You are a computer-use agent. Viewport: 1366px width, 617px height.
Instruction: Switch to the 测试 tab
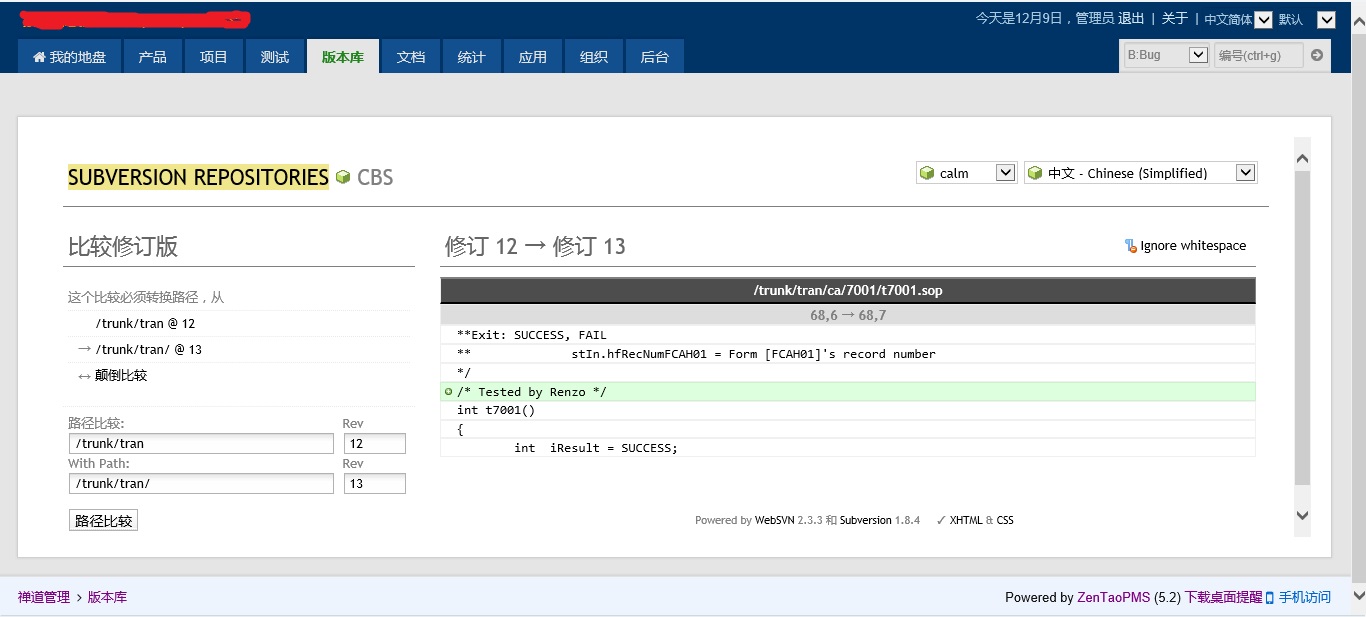[x=275, y=57]
